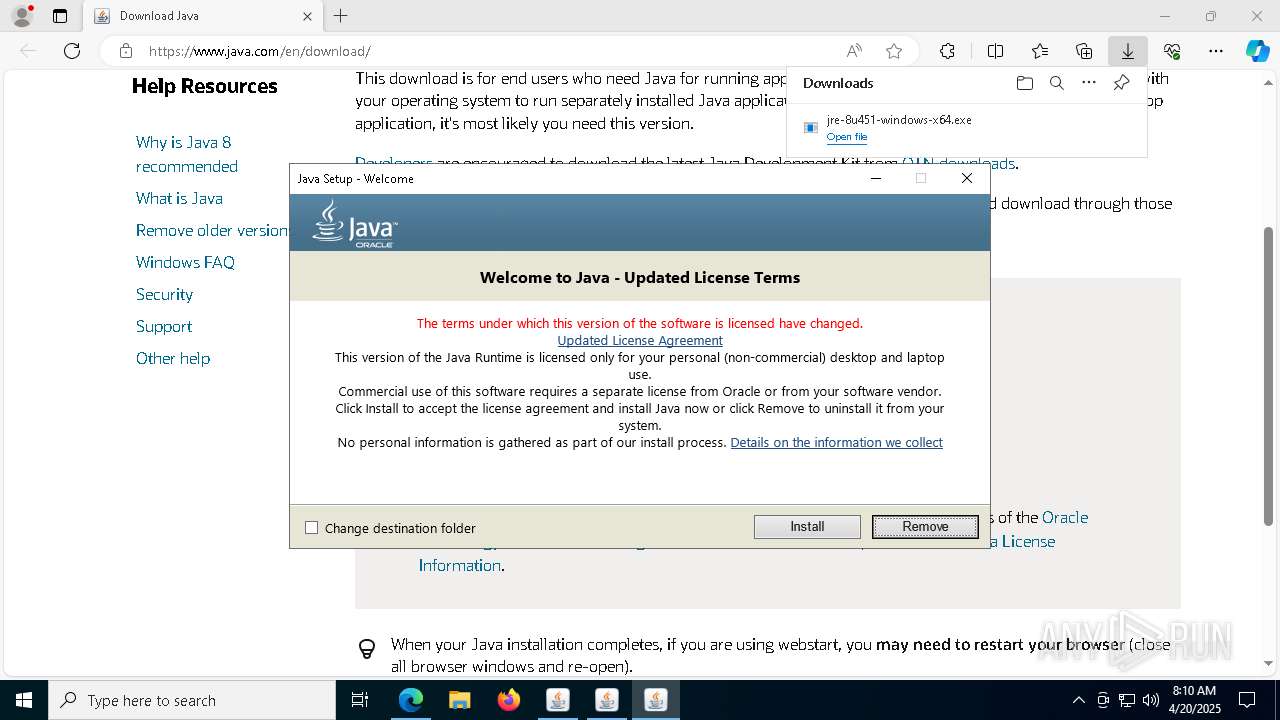Pin the Downloads panel

pos(1121,83)
